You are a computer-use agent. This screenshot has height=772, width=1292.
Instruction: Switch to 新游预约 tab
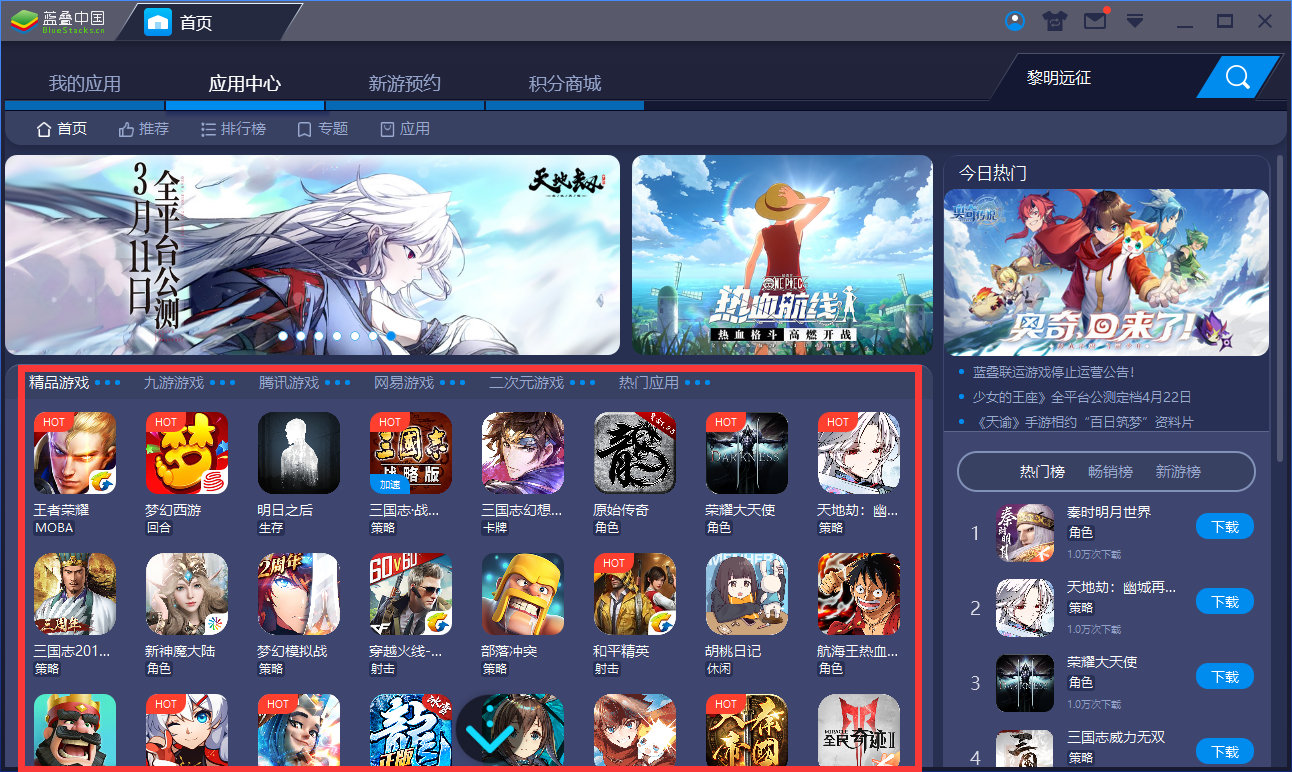pos(405,84)
